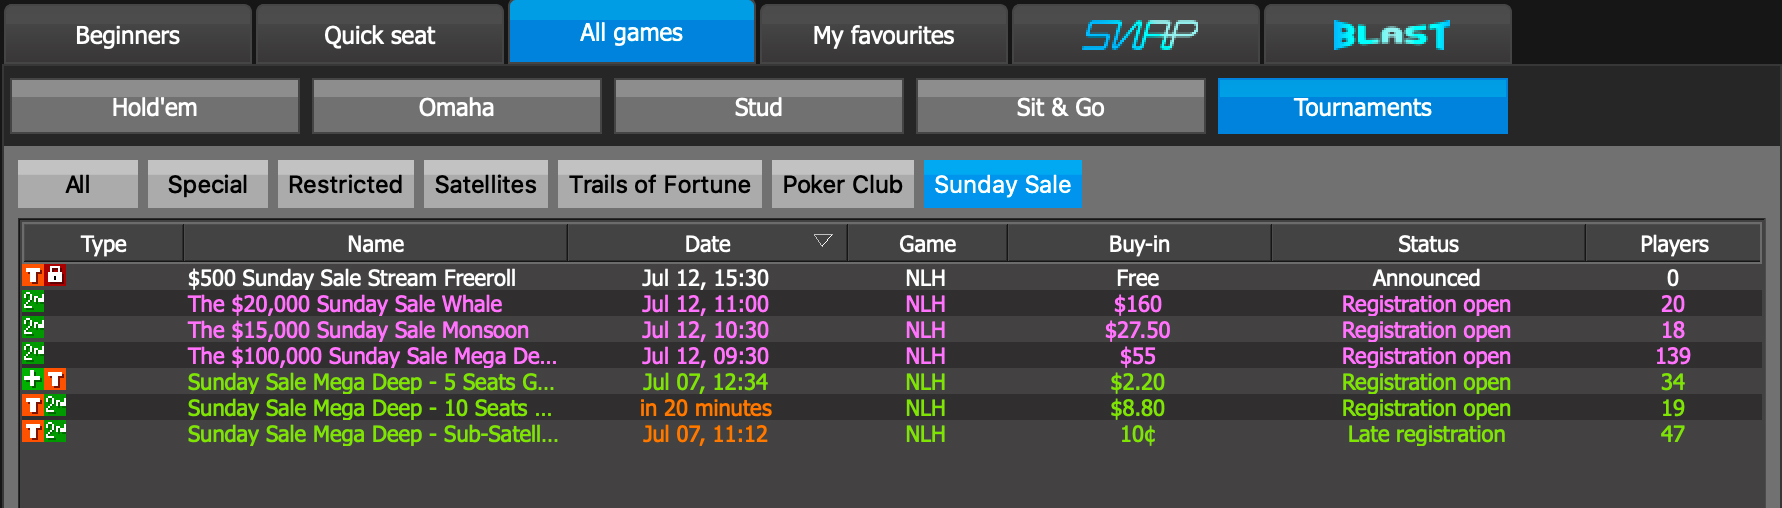Click the 2nd-chance icon beside Sunday Sale Whale
Image resolution: width=1782 pixels, height=508 pixels.
(33, 300)
